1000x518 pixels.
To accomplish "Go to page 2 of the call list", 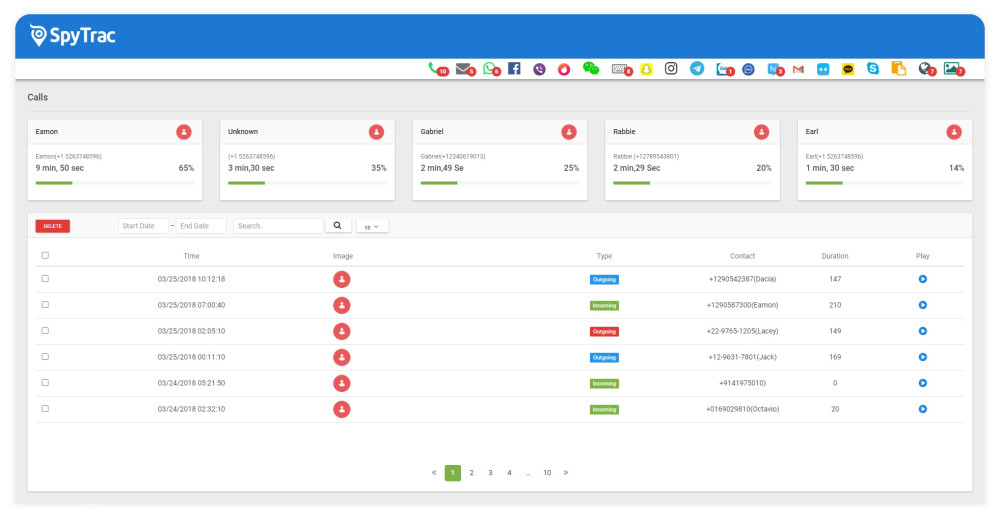I will [x=471, y=473].
